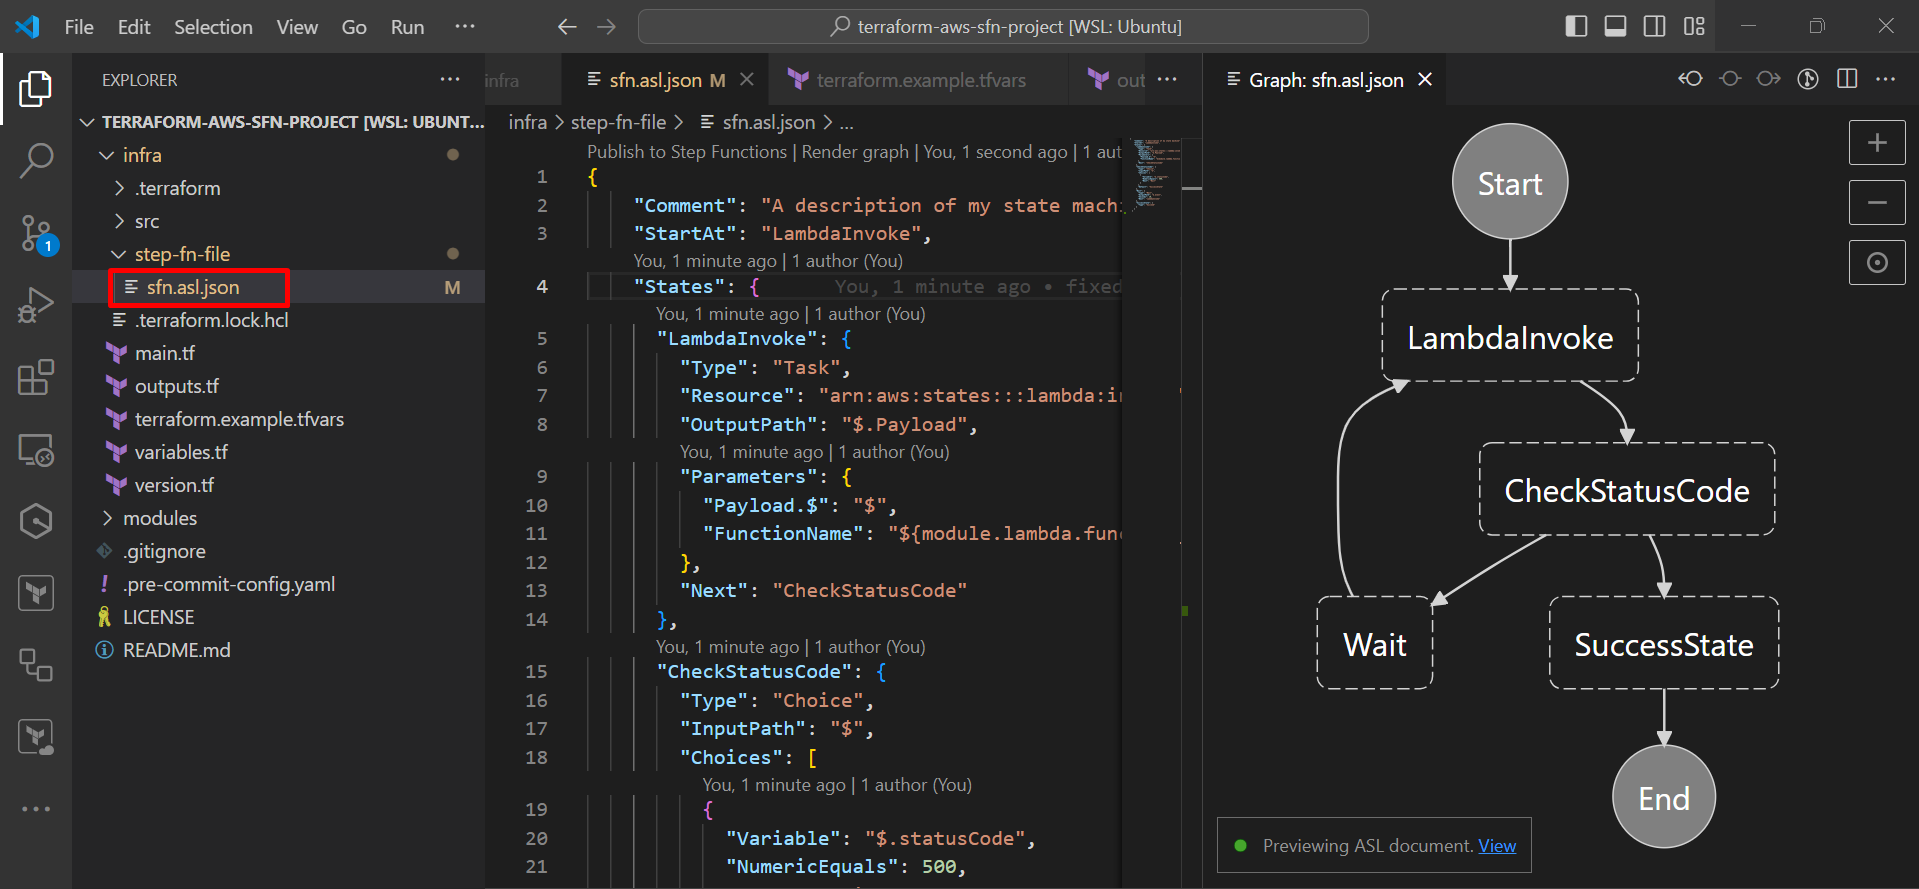Zoom out on the state machine graph
This screenshot has height=889, width=1919.
1877,203
